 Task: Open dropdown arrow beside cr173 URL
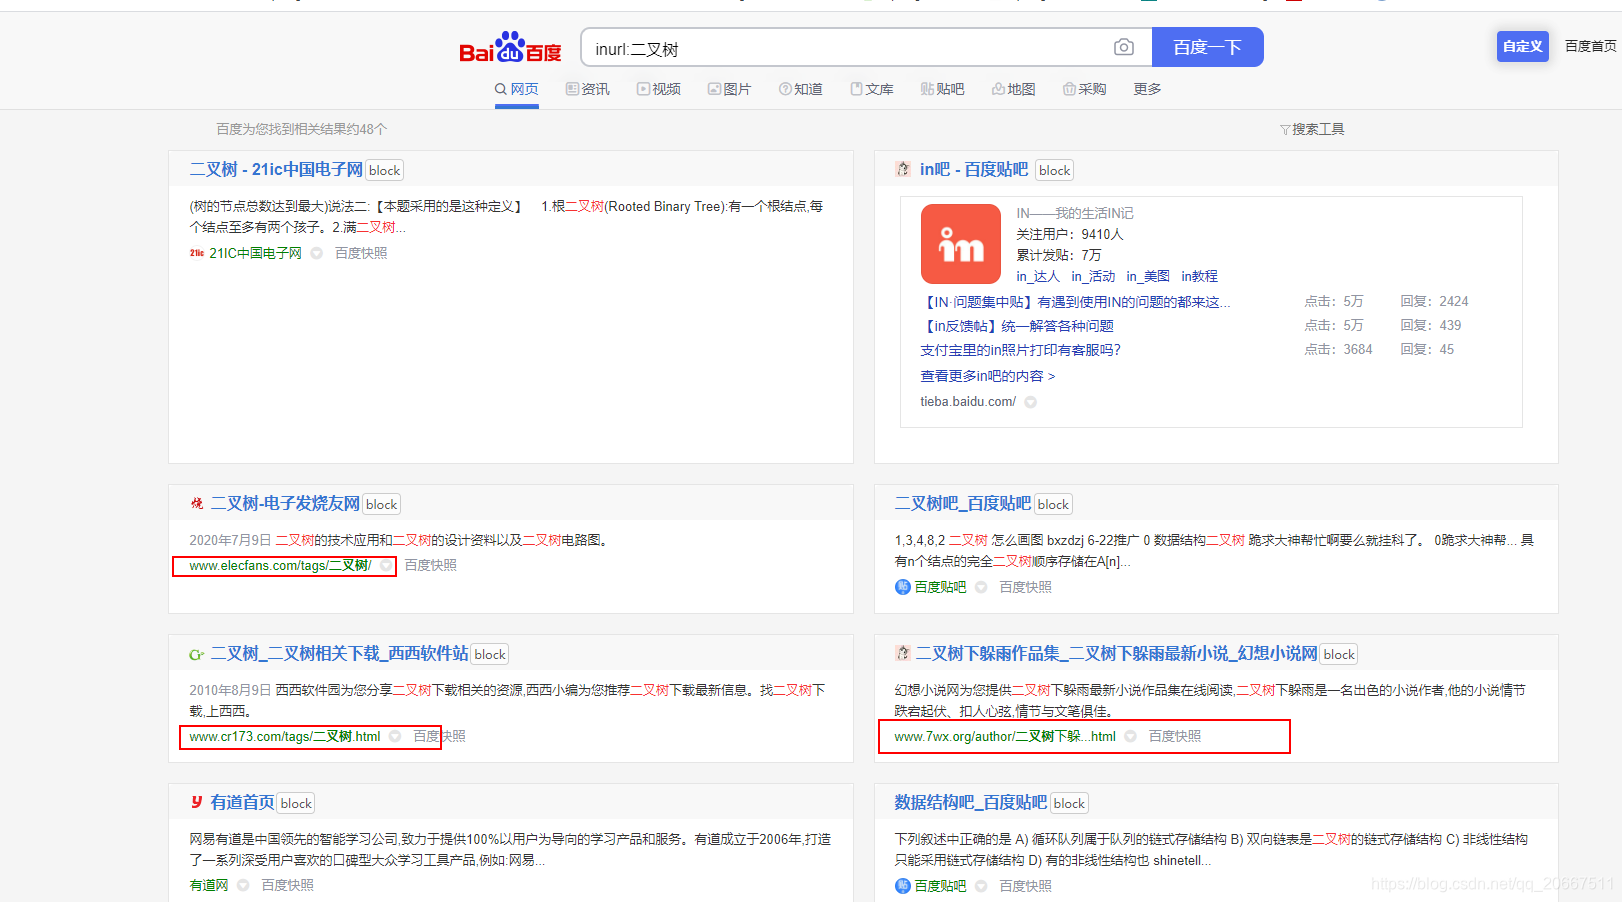(395, 737)
